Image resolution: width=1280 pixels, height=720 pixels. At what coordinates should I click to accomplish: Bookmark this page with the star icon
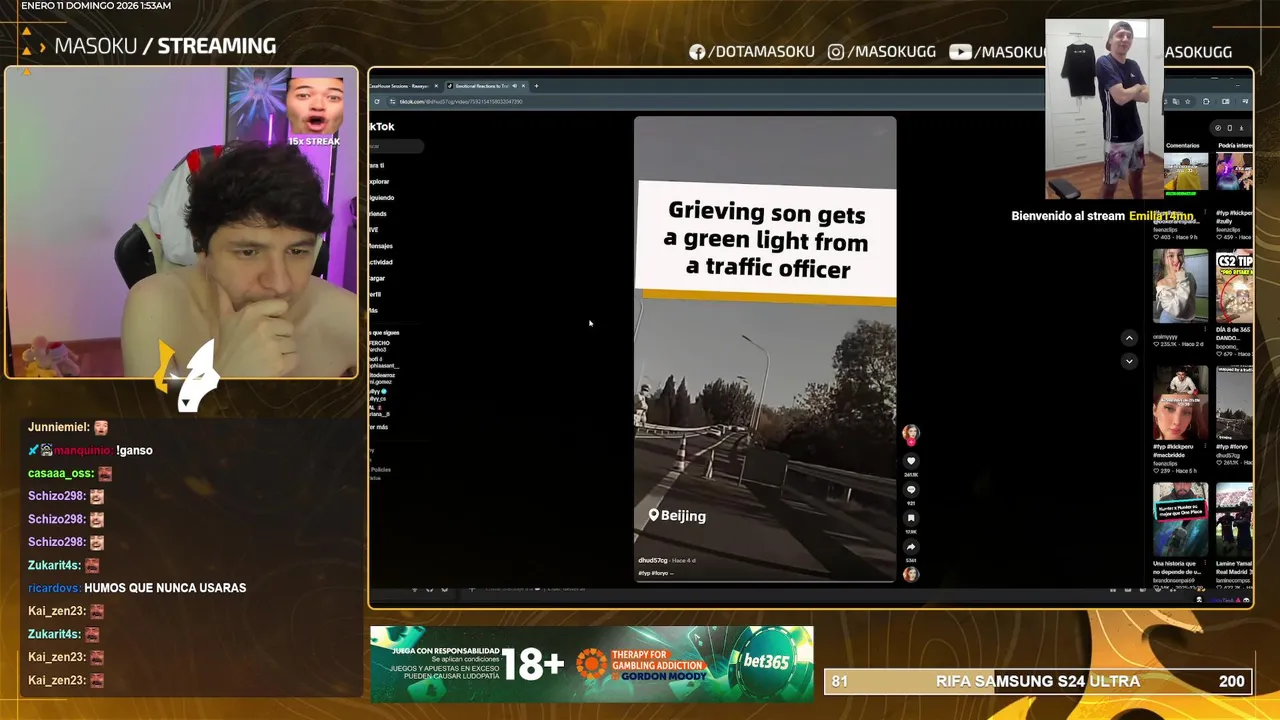point(1188,101)
